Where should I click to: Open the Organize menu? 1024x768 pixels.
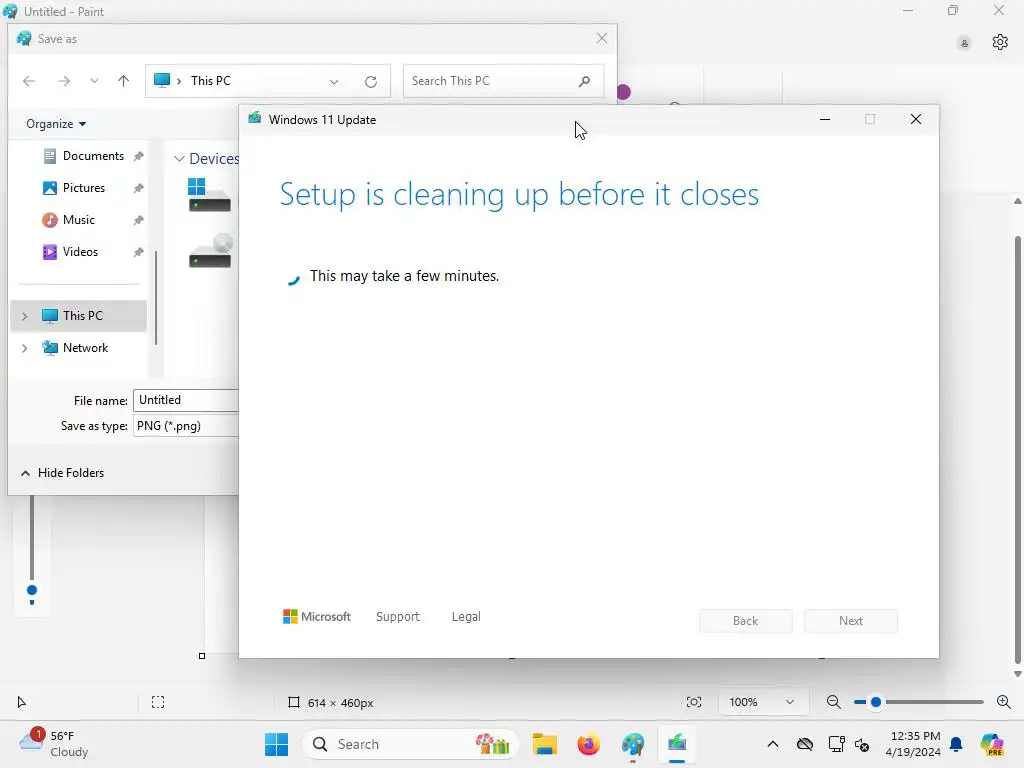point(56,123)
